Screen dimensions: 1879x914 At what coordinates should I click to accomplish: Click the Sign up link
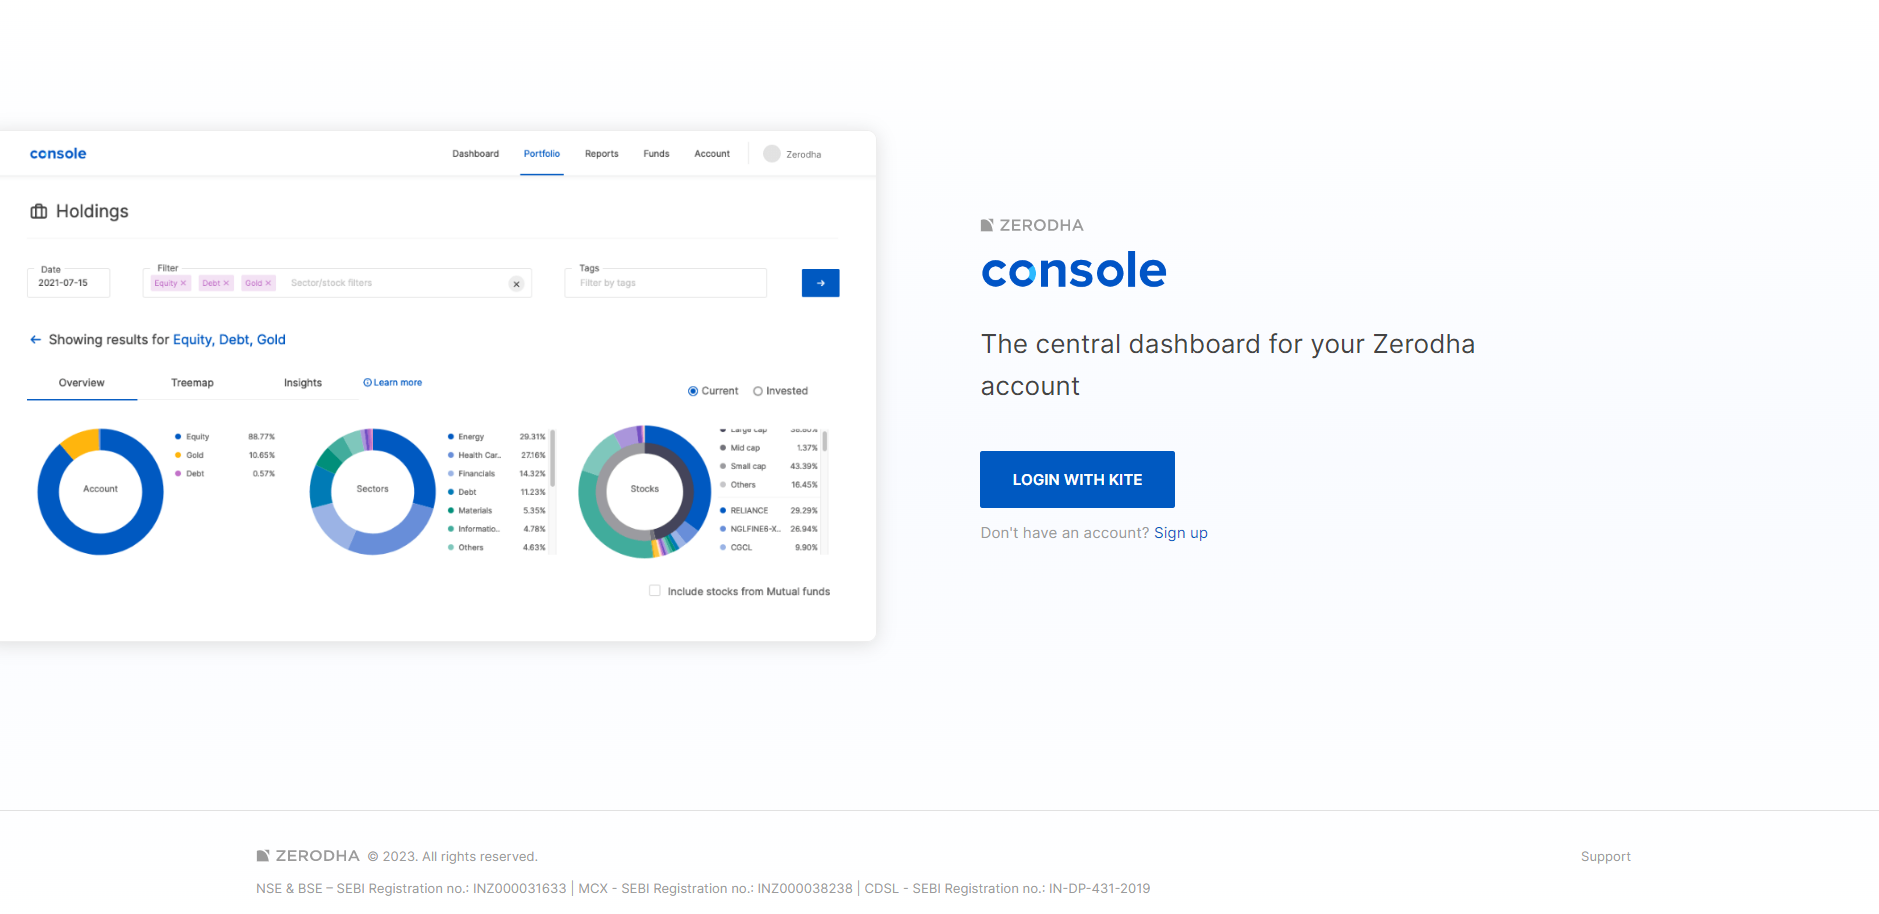coord(1181,532)
